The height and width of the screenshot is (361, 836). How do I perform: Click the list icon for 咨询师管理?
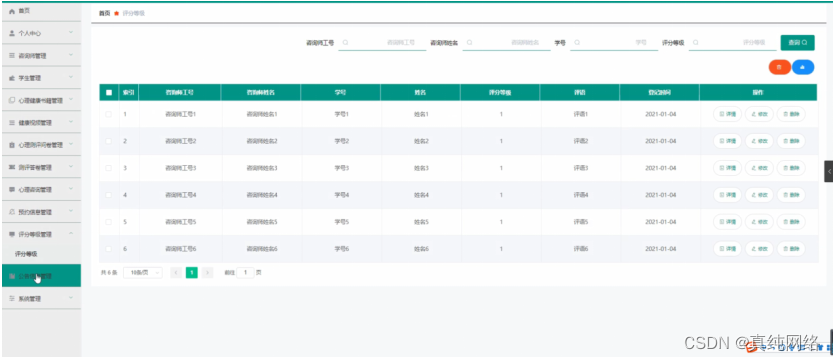click(12, 55)
